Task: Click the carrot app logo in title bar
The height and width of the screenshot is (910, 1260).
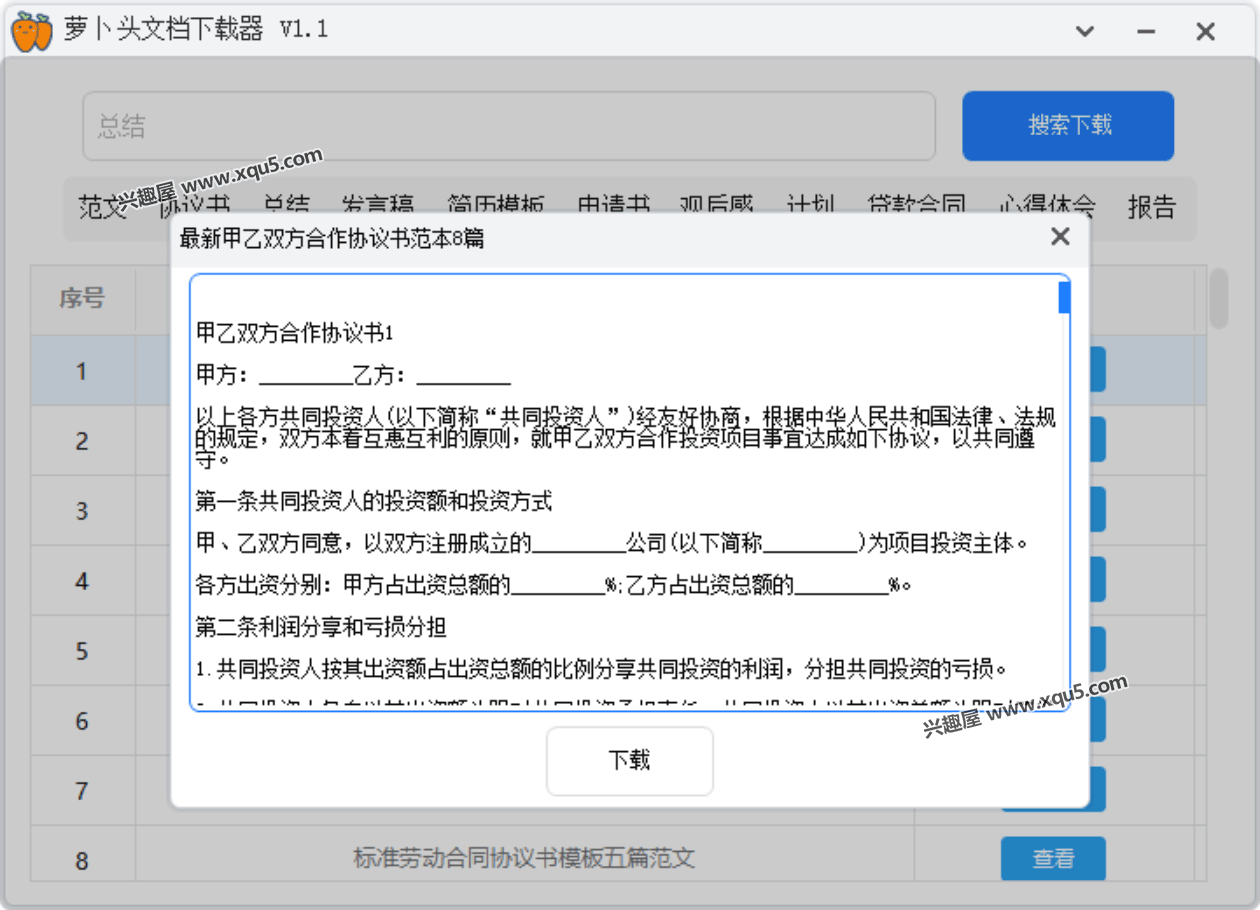Action: [31, 30]
